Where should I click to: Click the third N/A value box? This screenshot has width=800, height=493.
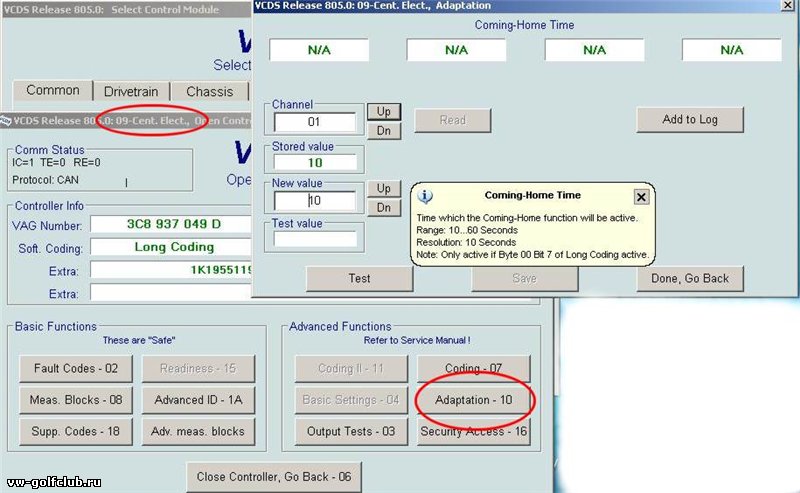coord(594,50)
